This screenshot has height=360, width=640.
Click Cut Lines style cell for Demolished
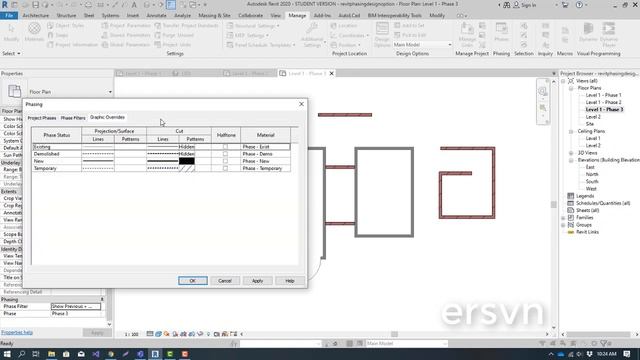pos(163,154)
